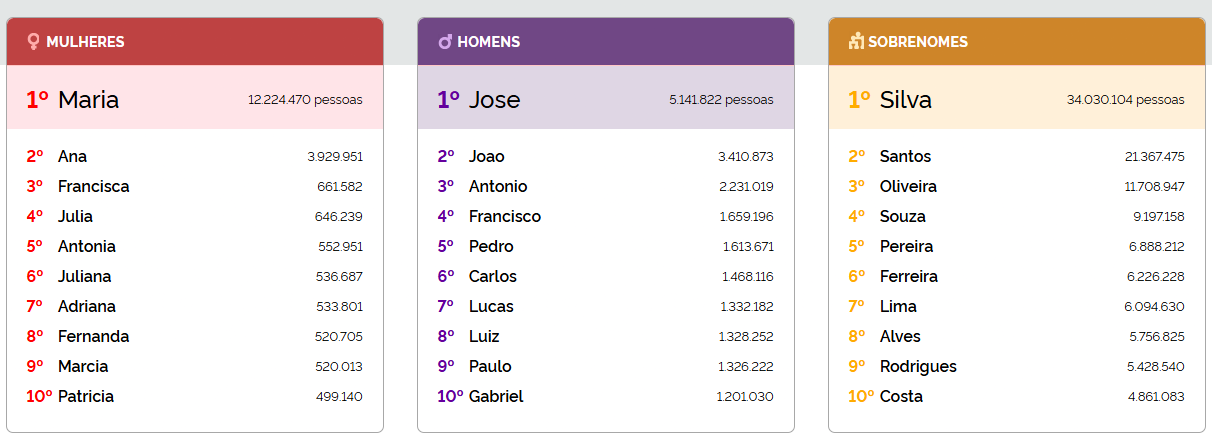1212x433 pixels.
Task: Open the top female name Maria
Action: [88, 100]
